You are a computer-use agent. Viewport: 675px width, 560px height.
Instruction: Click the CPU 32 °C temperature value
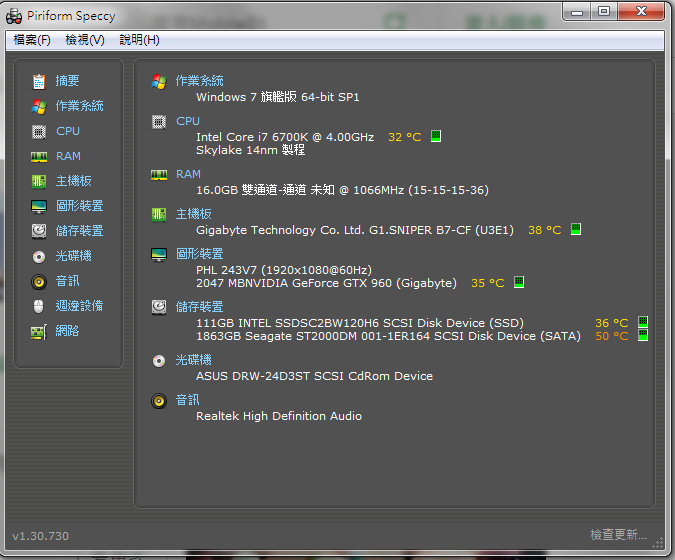405,137
